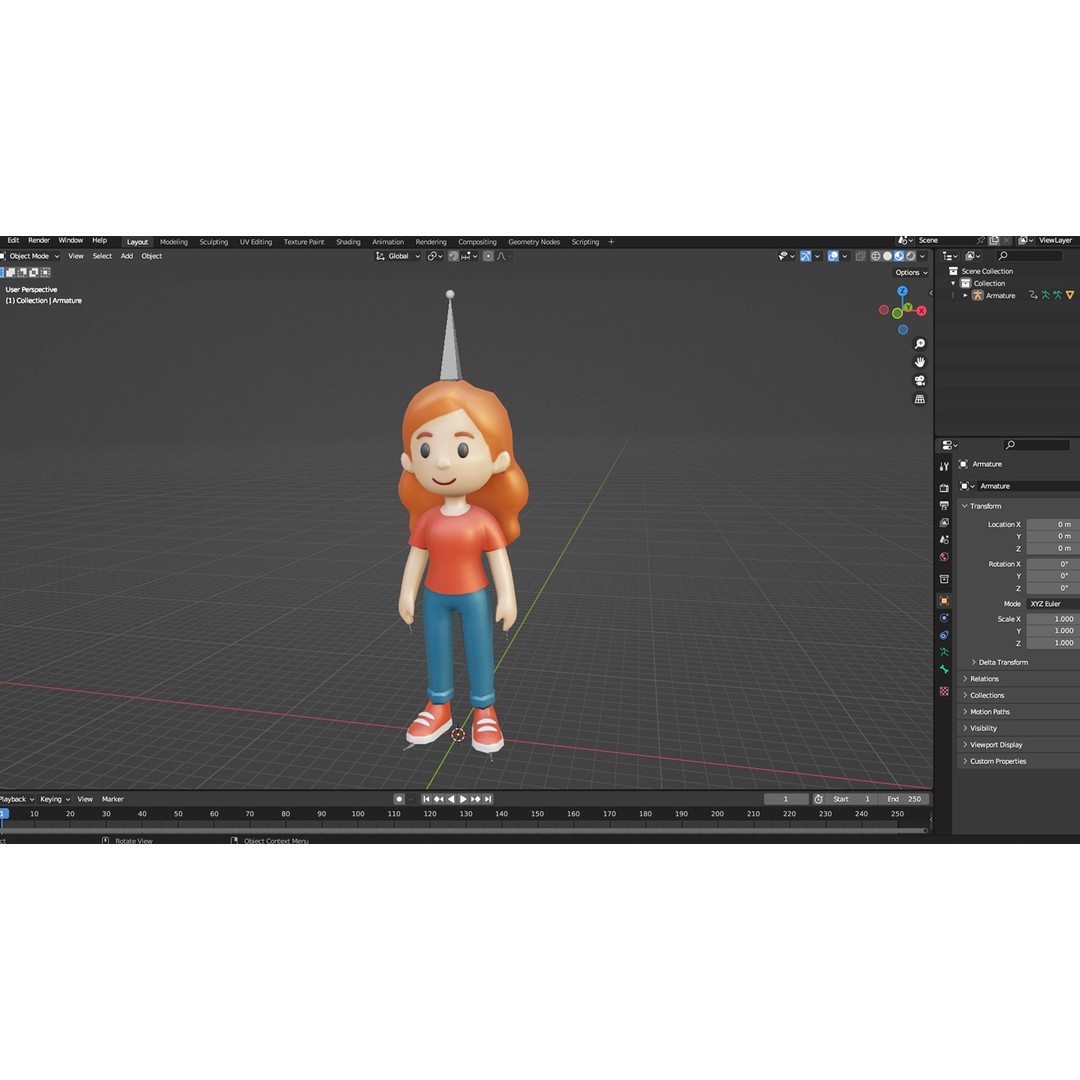The image size is (1080, 1080).
Task: Open the Edit menu
Action: tap(12, 240)
